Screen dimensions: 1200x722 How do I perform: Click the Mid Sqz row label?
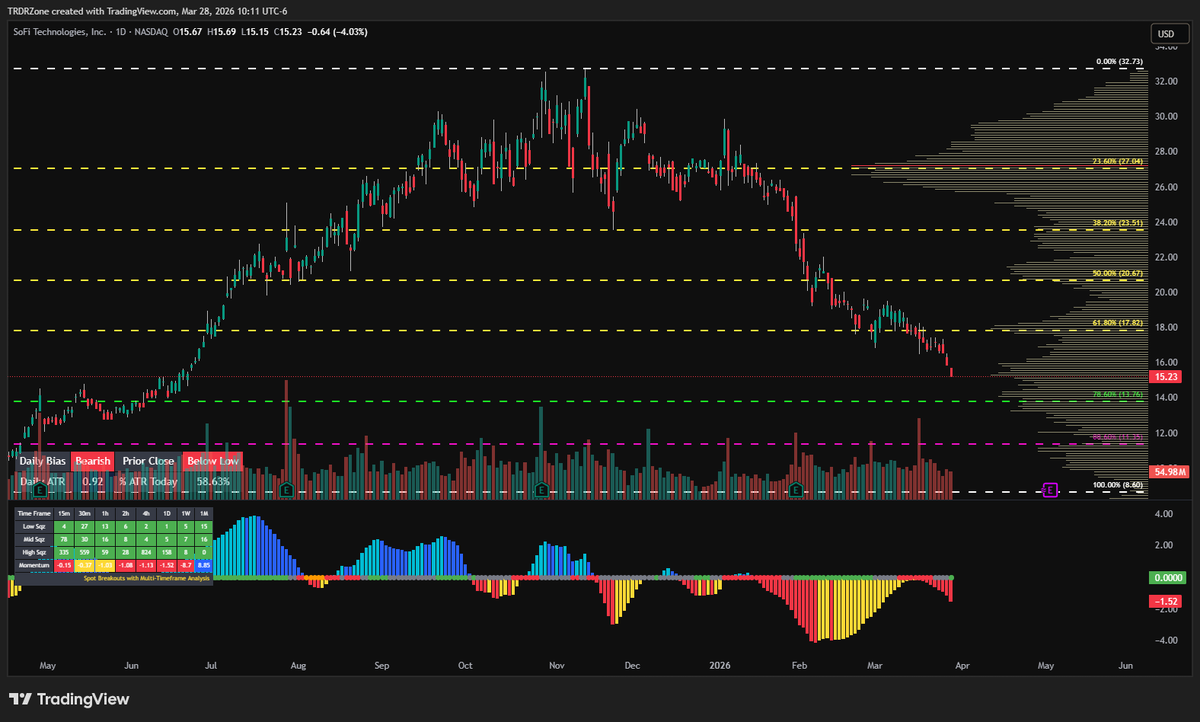(34, 540)
